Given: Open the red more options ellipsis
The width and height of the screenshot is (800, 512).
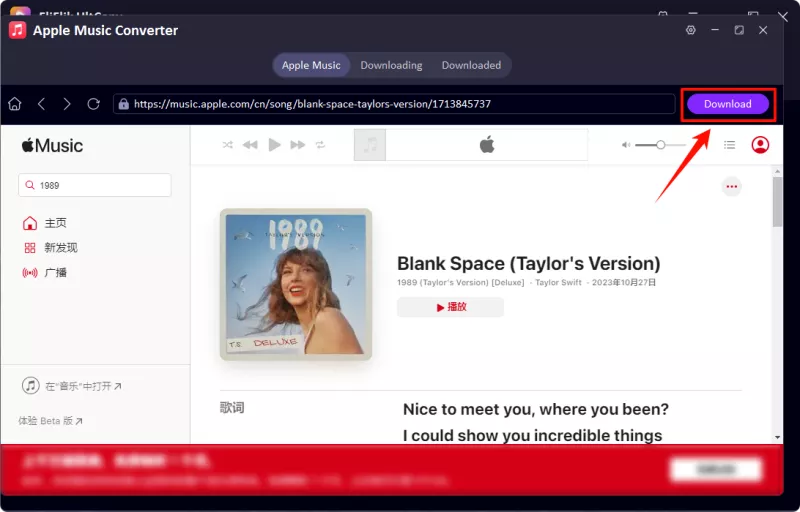Looking at the screenshot, I should coord(732,187).
